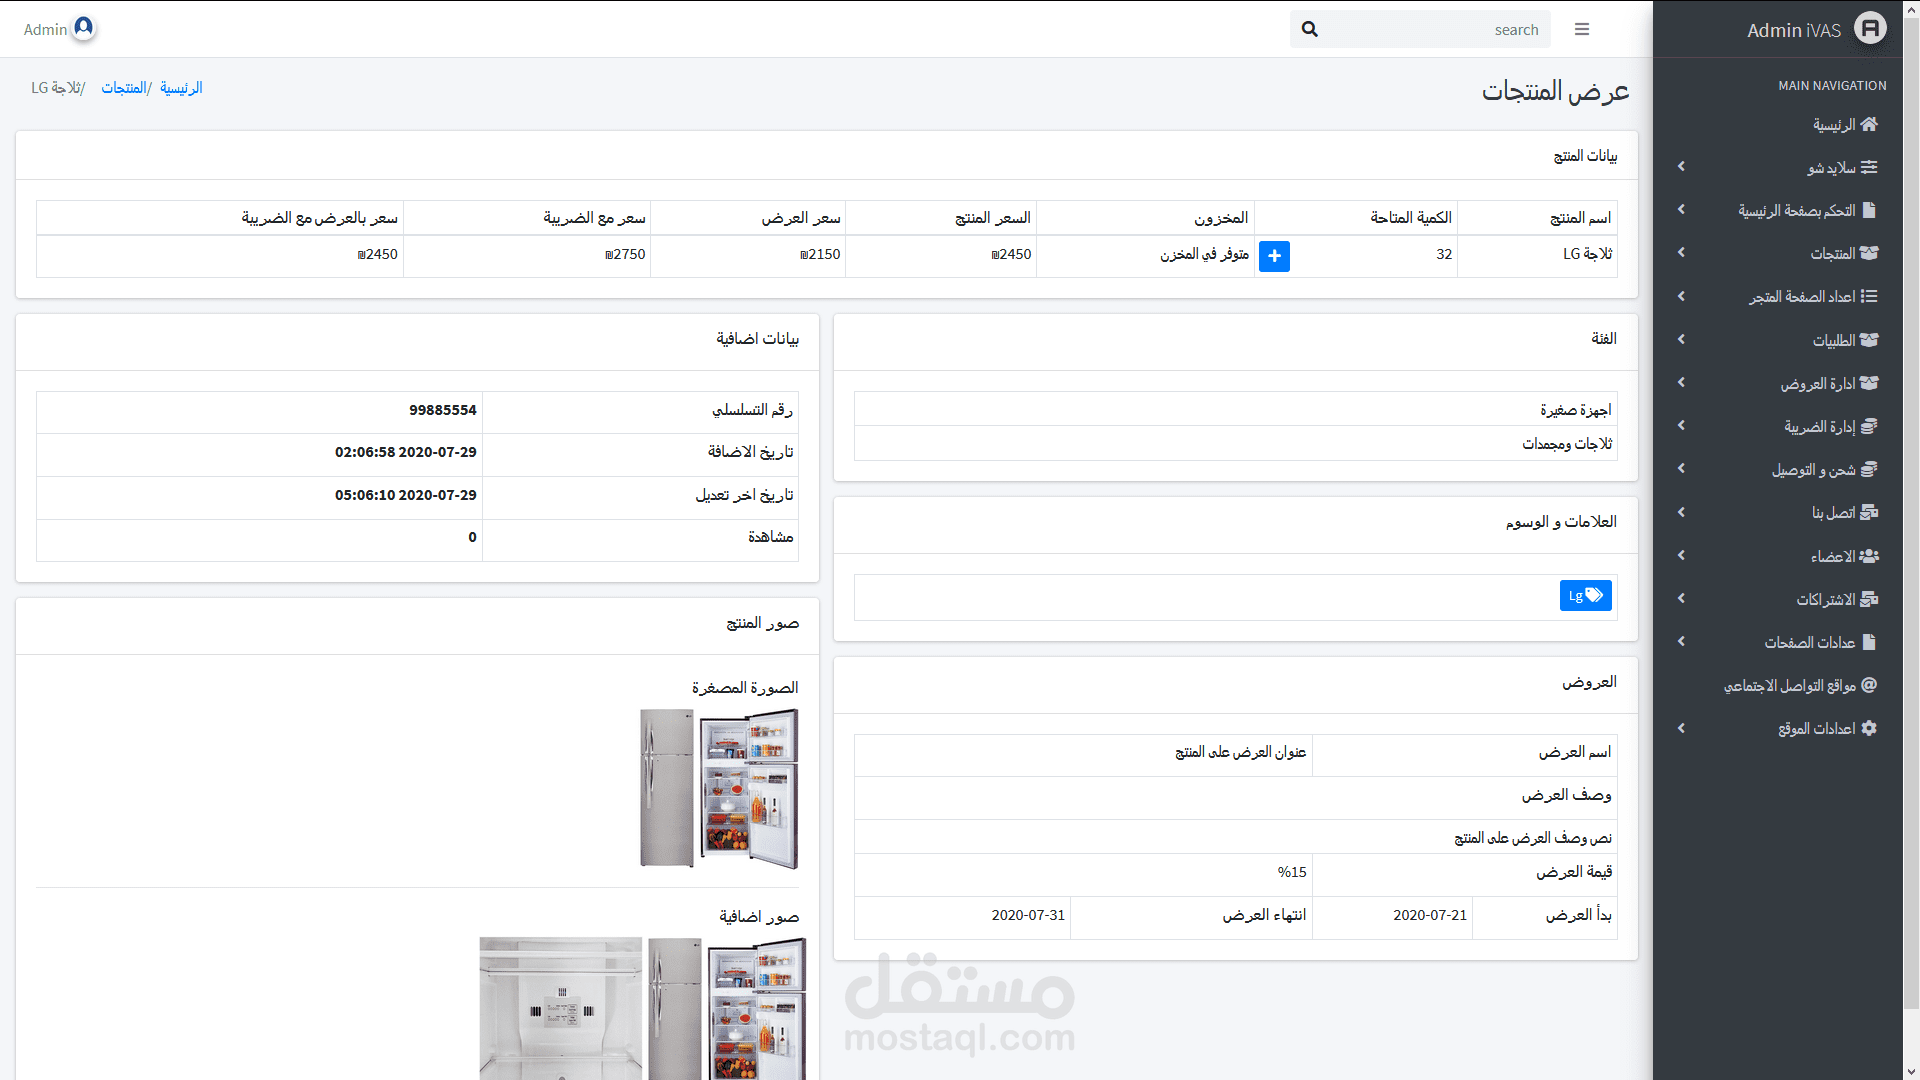Click the home icon for الرئيسية

pyautogui.click(x=1868, y=124)
